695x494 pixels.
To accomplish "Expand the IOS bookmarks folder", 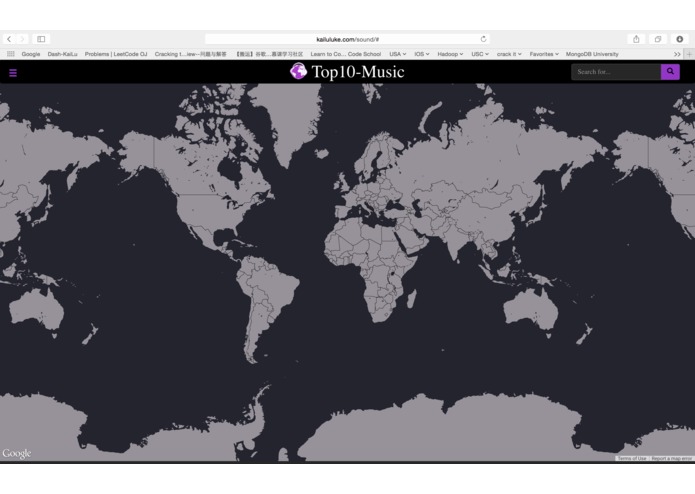I will coord(422,54).
